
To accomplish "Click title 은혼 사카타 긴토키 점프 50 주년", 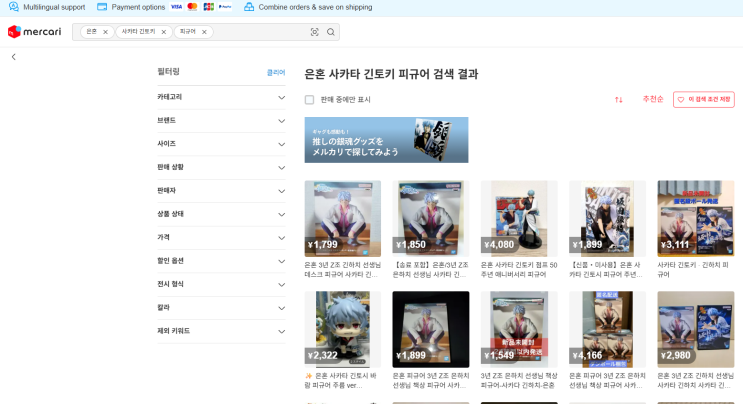I will click(519, 269).
